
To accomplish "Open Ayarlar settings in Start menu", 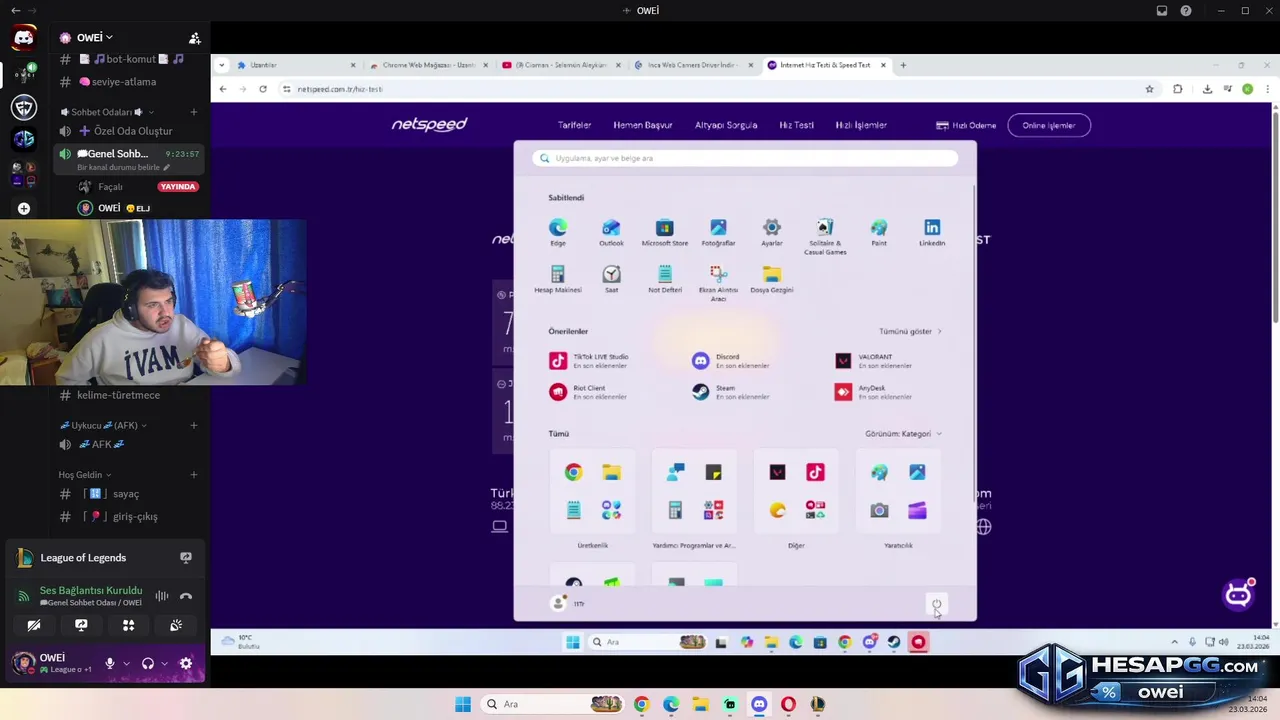I will pos(771,232).
